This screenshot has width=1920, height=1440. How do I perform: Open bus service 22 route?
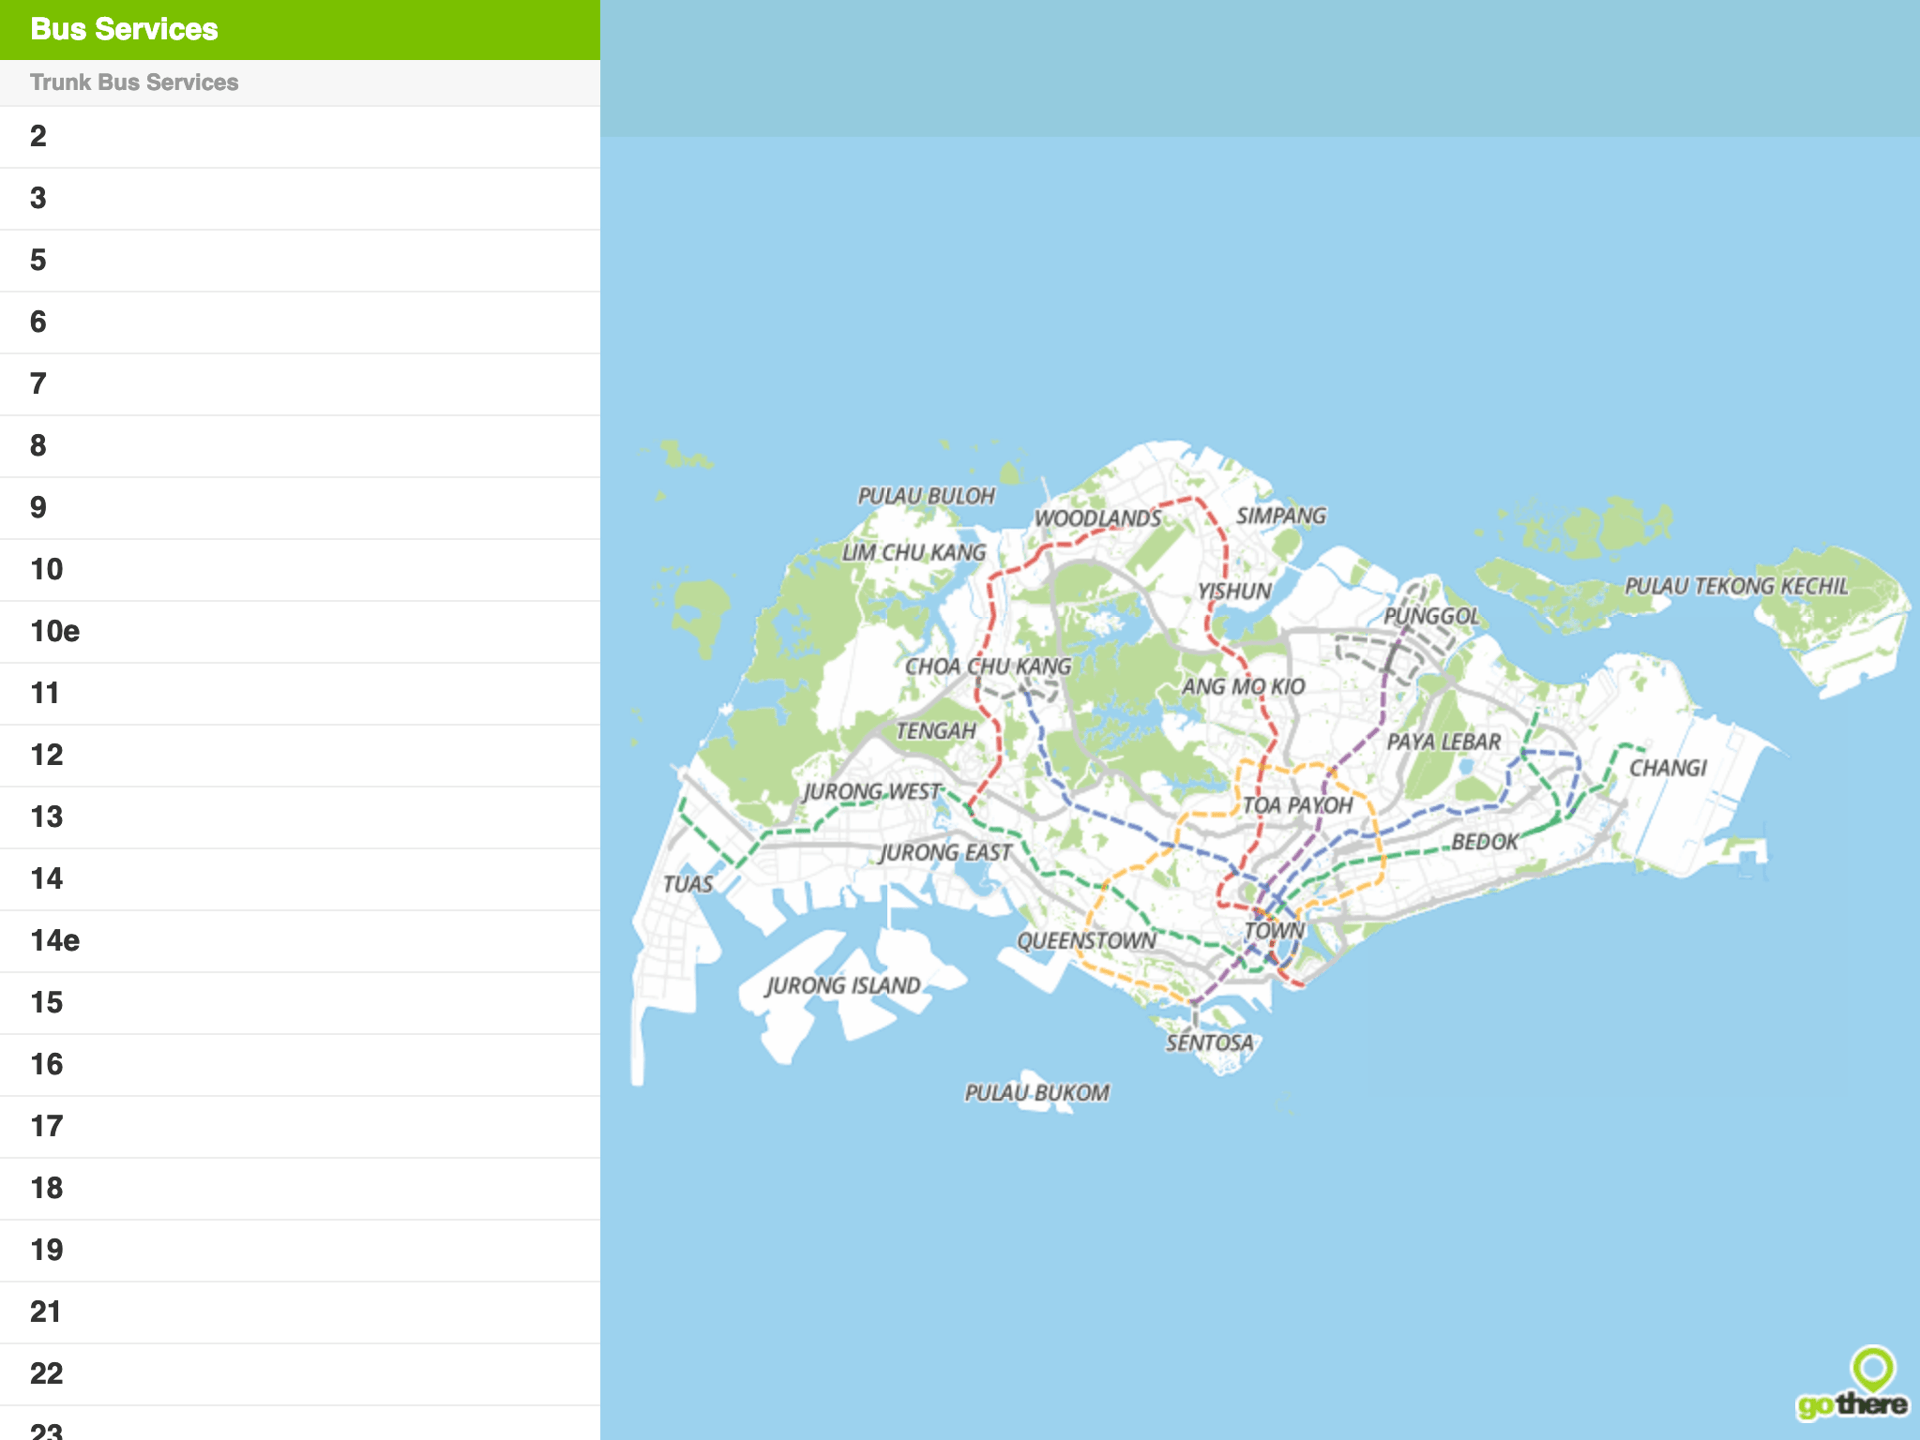pos(46,1374)
